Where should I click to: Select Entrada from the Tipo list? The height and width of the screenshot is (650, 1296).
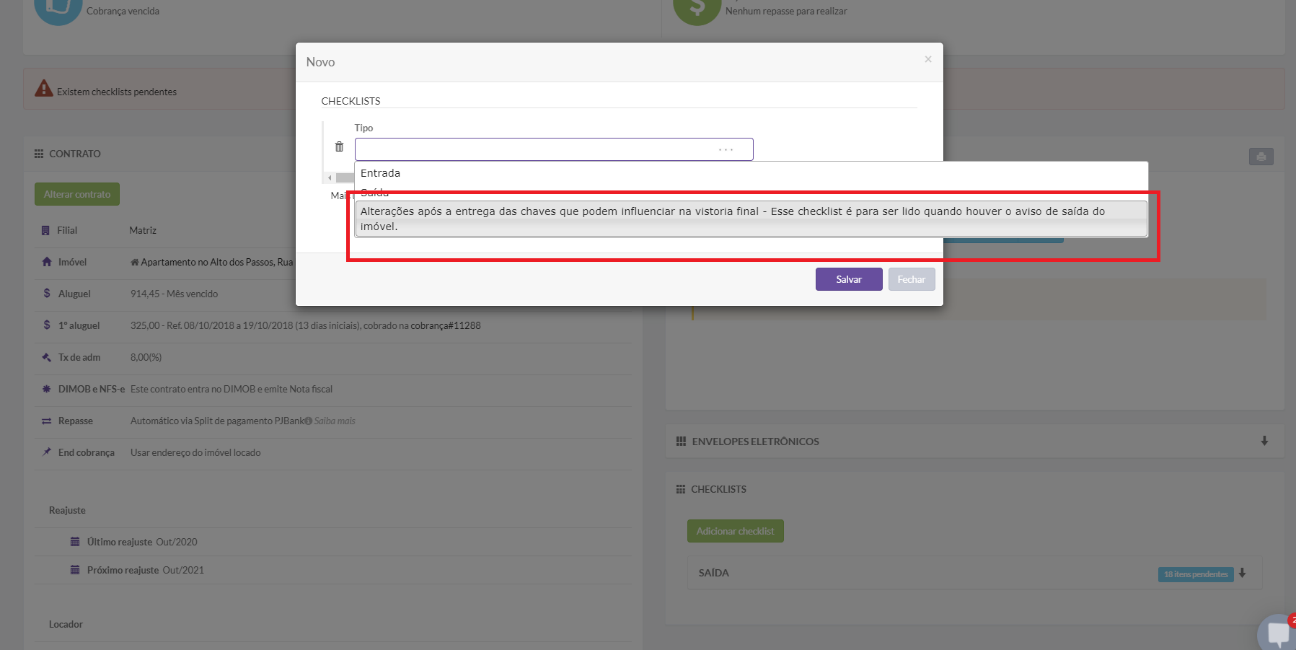click(x=381, y=173)
